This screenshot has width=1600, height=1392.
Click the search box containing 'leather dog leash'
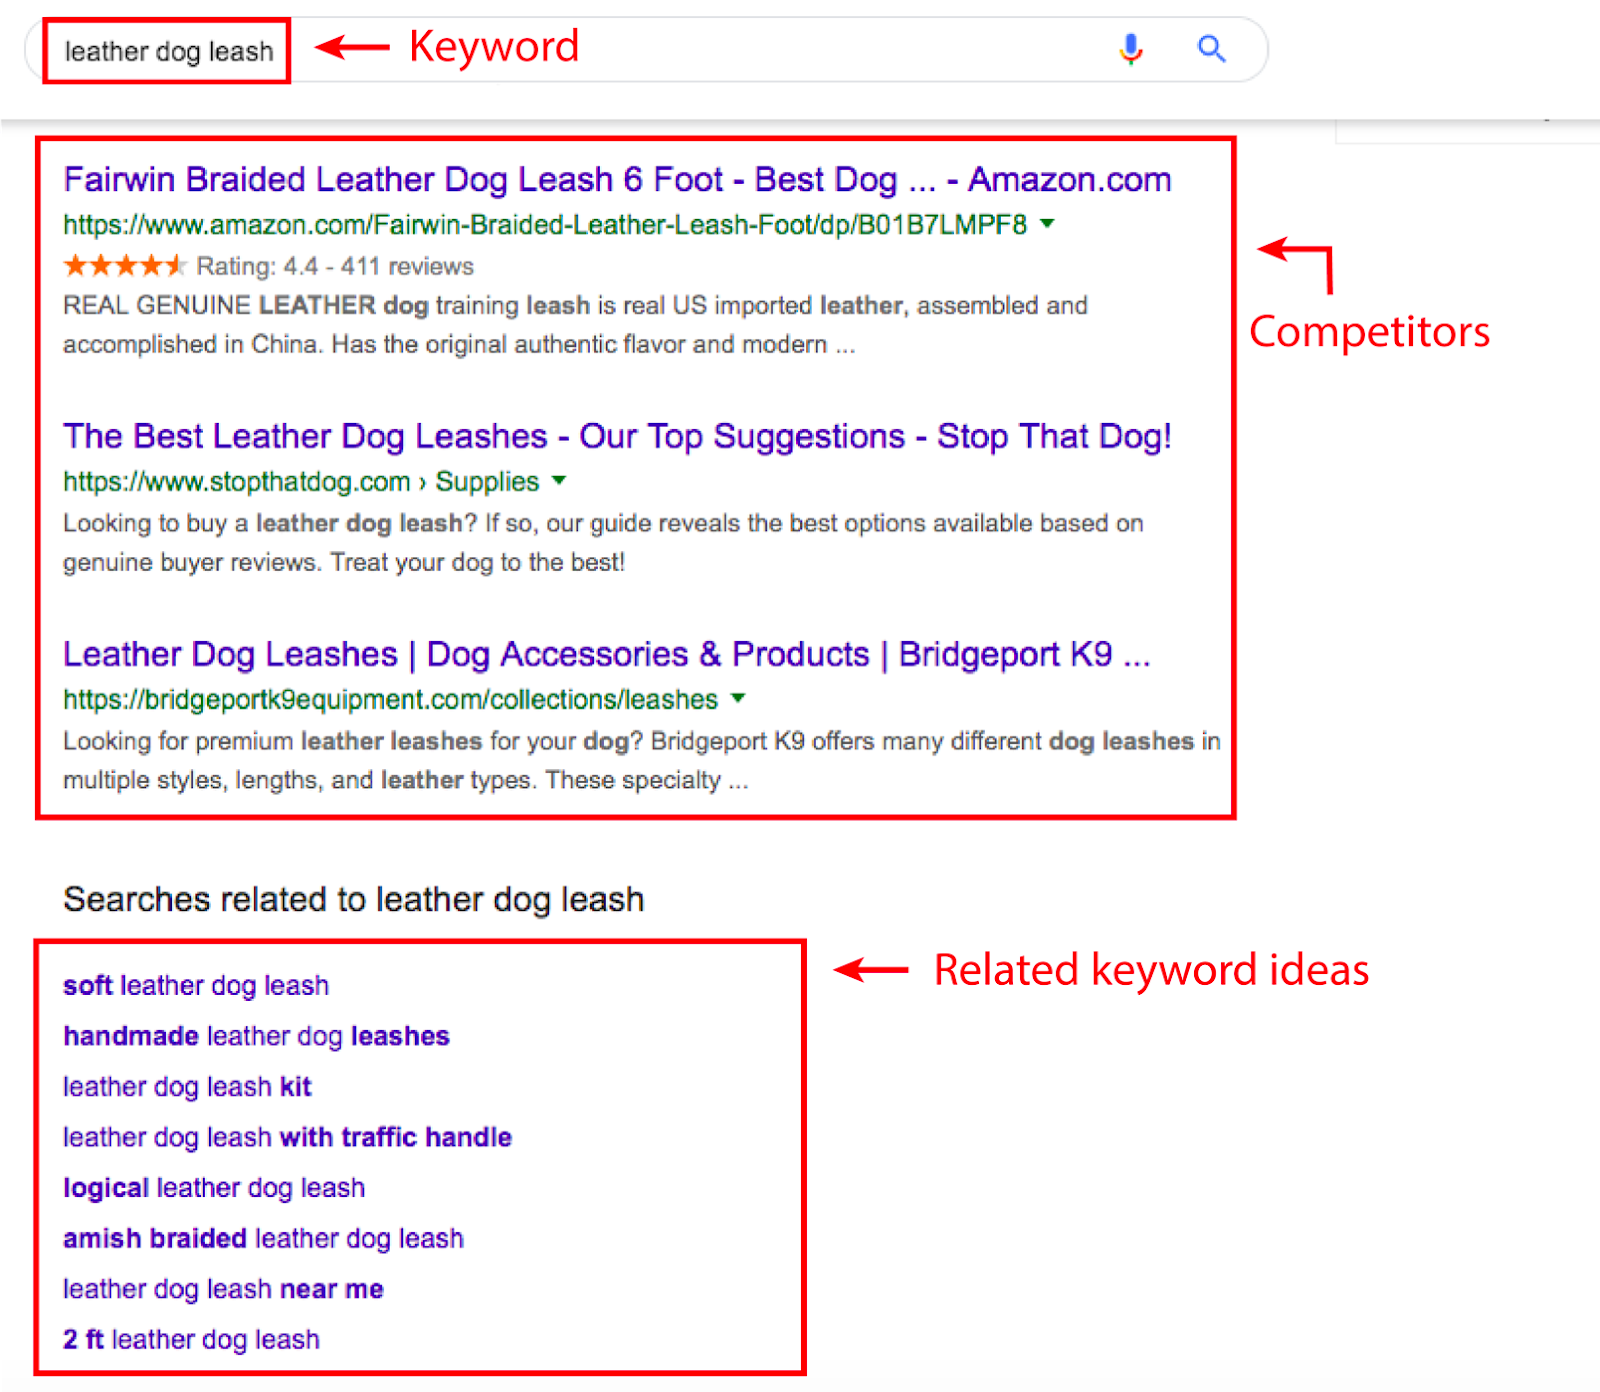(646, 50)
